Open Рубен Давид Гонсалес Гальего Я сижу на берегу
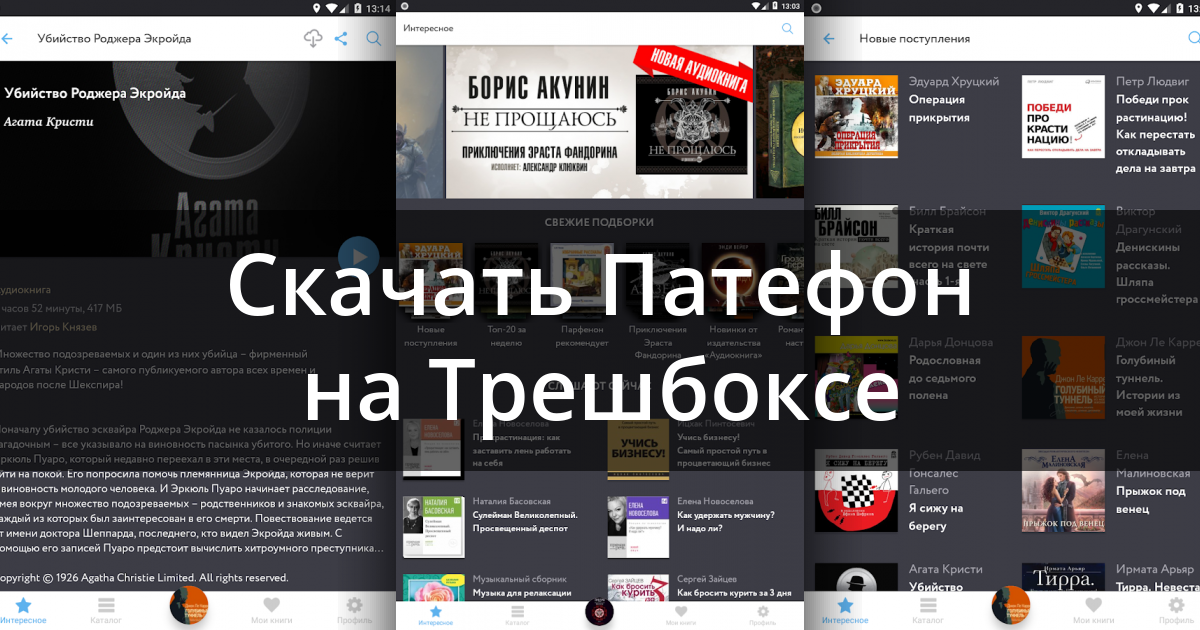This screenshot has width=1200, height=630. click(907, 490)
